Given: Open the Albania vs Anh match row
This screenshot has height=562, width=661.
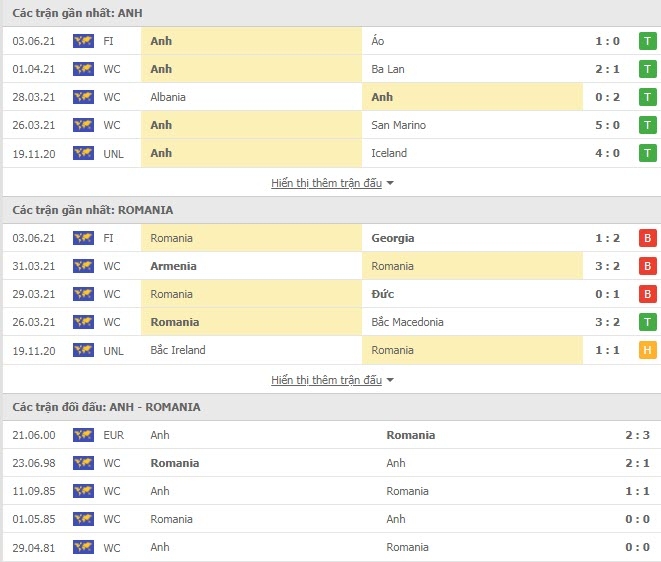Looking at the screenshot, I should pyautogui.click(x=330, y=97).
